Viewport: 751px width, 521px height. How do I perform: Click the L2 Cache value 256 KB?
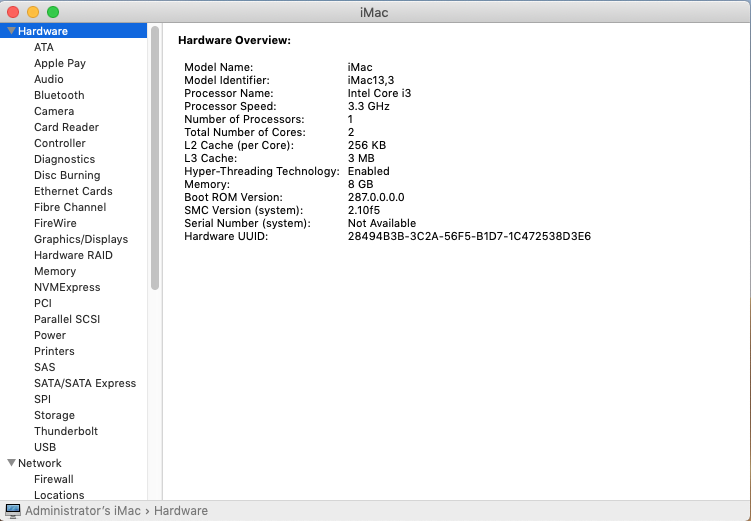click(x=366, y=145)
